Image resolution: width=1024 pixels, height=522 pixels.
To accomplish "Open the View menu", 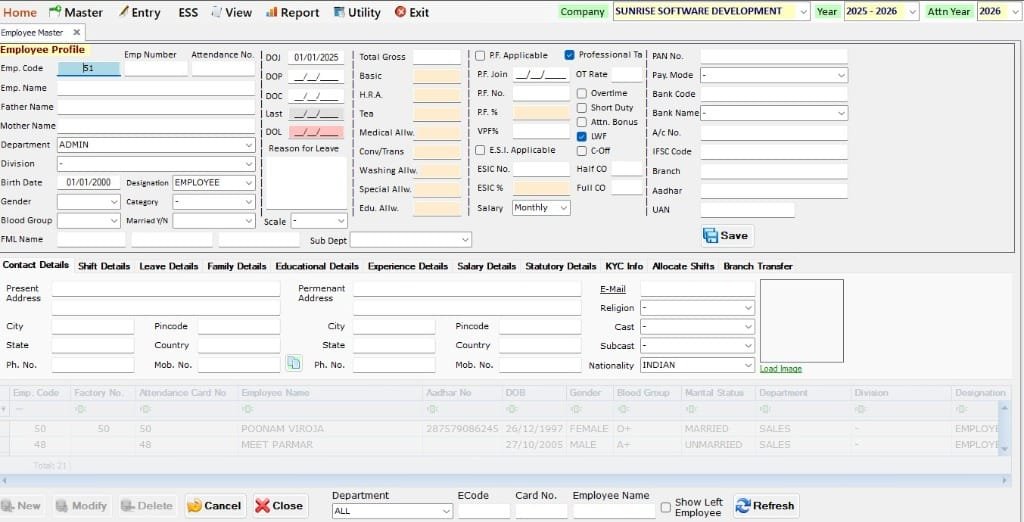I will [x=231, y=12].
